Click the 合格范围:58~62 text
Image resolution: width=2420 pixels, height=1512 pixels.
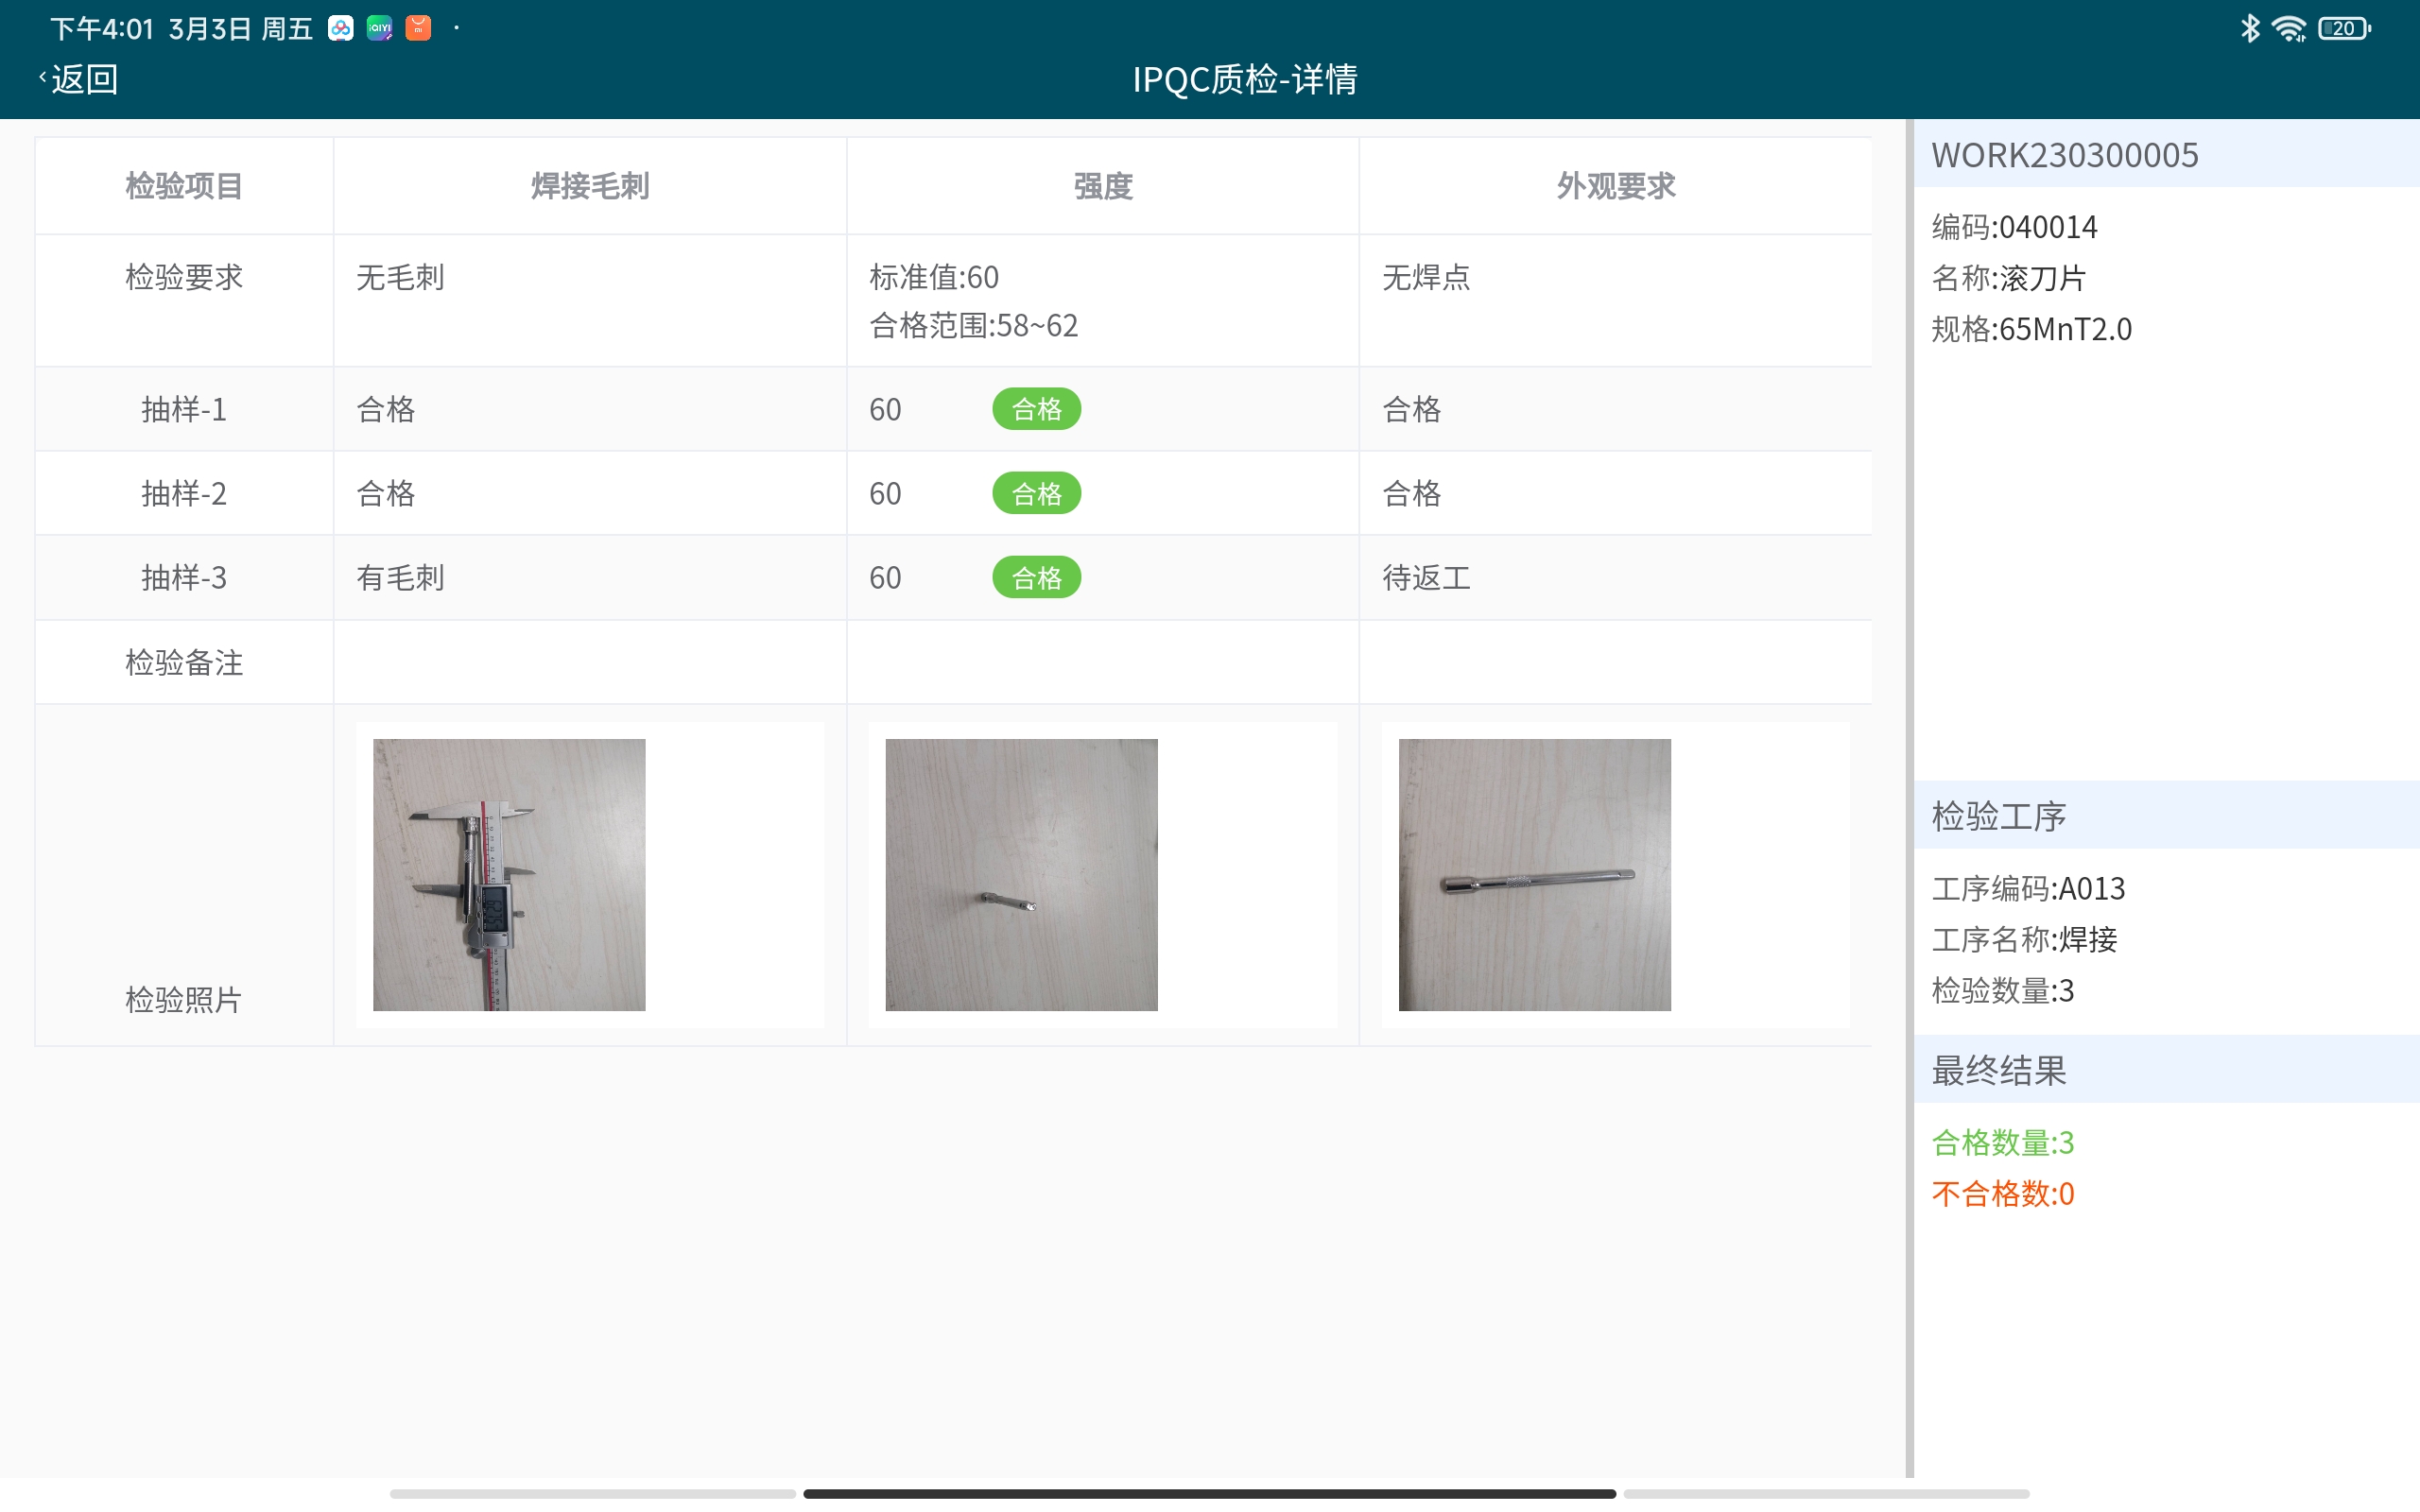click(974, 325)
